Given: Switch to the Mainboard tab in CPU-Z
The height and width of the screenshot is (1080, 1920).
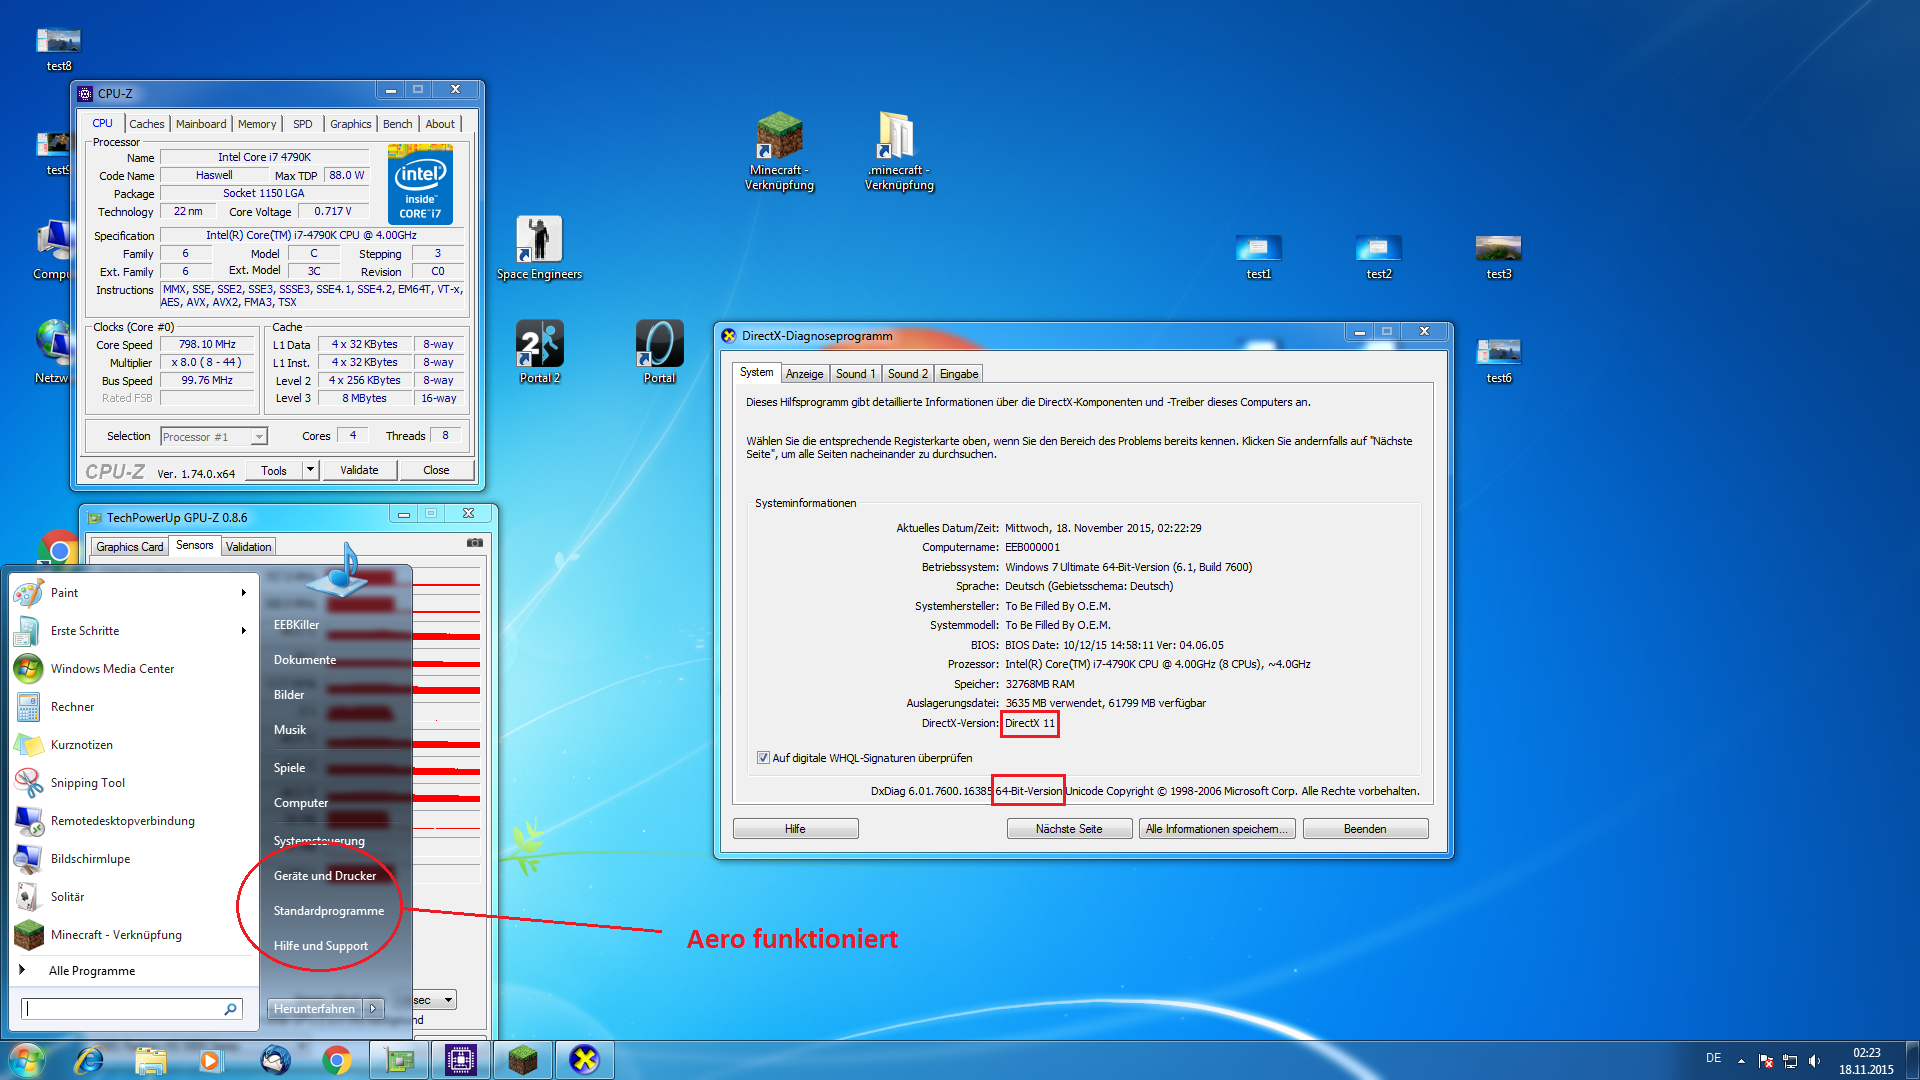Looking at the screenshot, I should [201, 124].
